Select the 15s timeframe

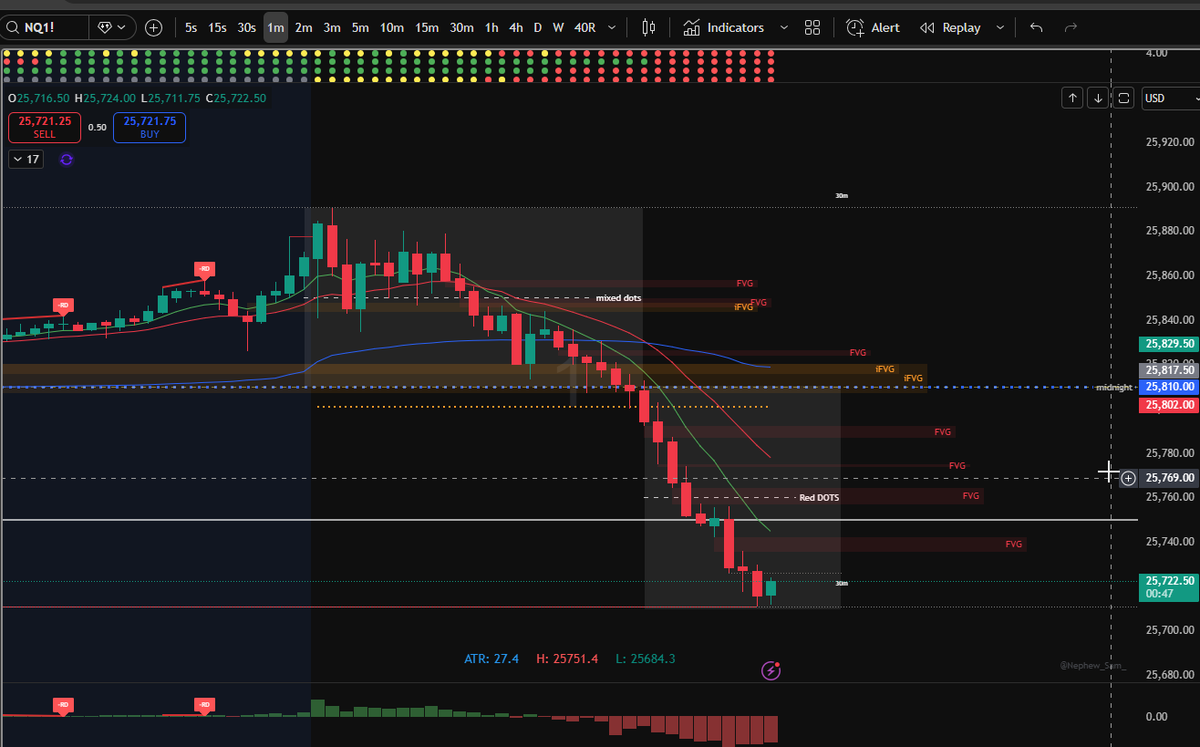(x=217, y=28)
